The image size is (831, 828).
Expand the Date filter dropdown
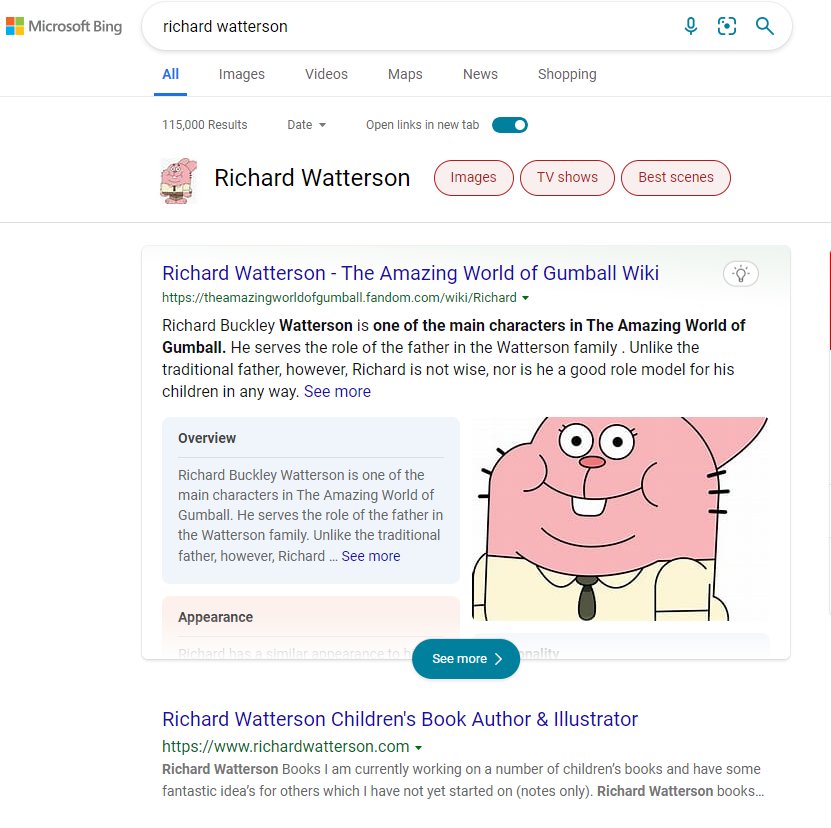click(x=306, y=125)
